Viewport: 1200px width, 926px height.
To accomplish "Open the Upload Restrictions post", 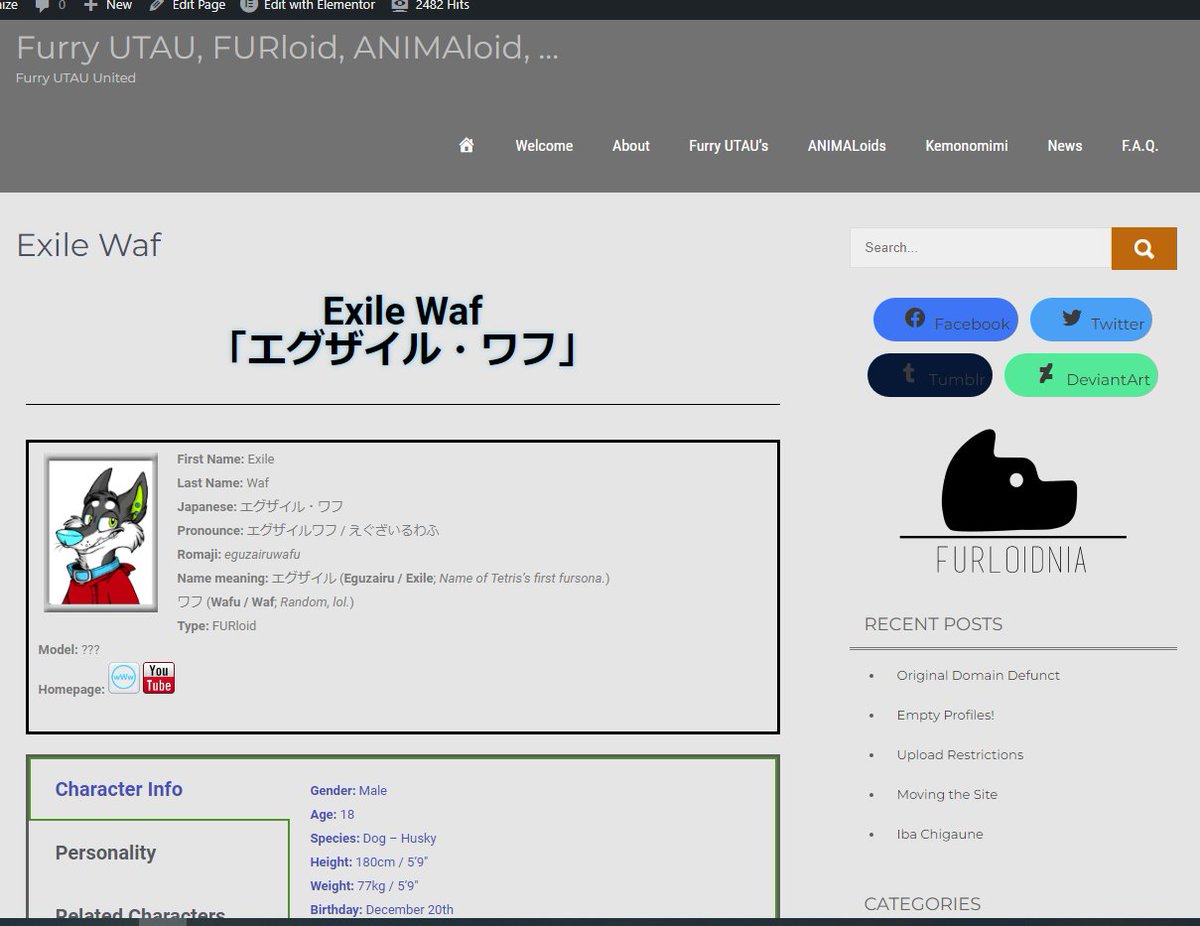I will (x=960, y=755).
